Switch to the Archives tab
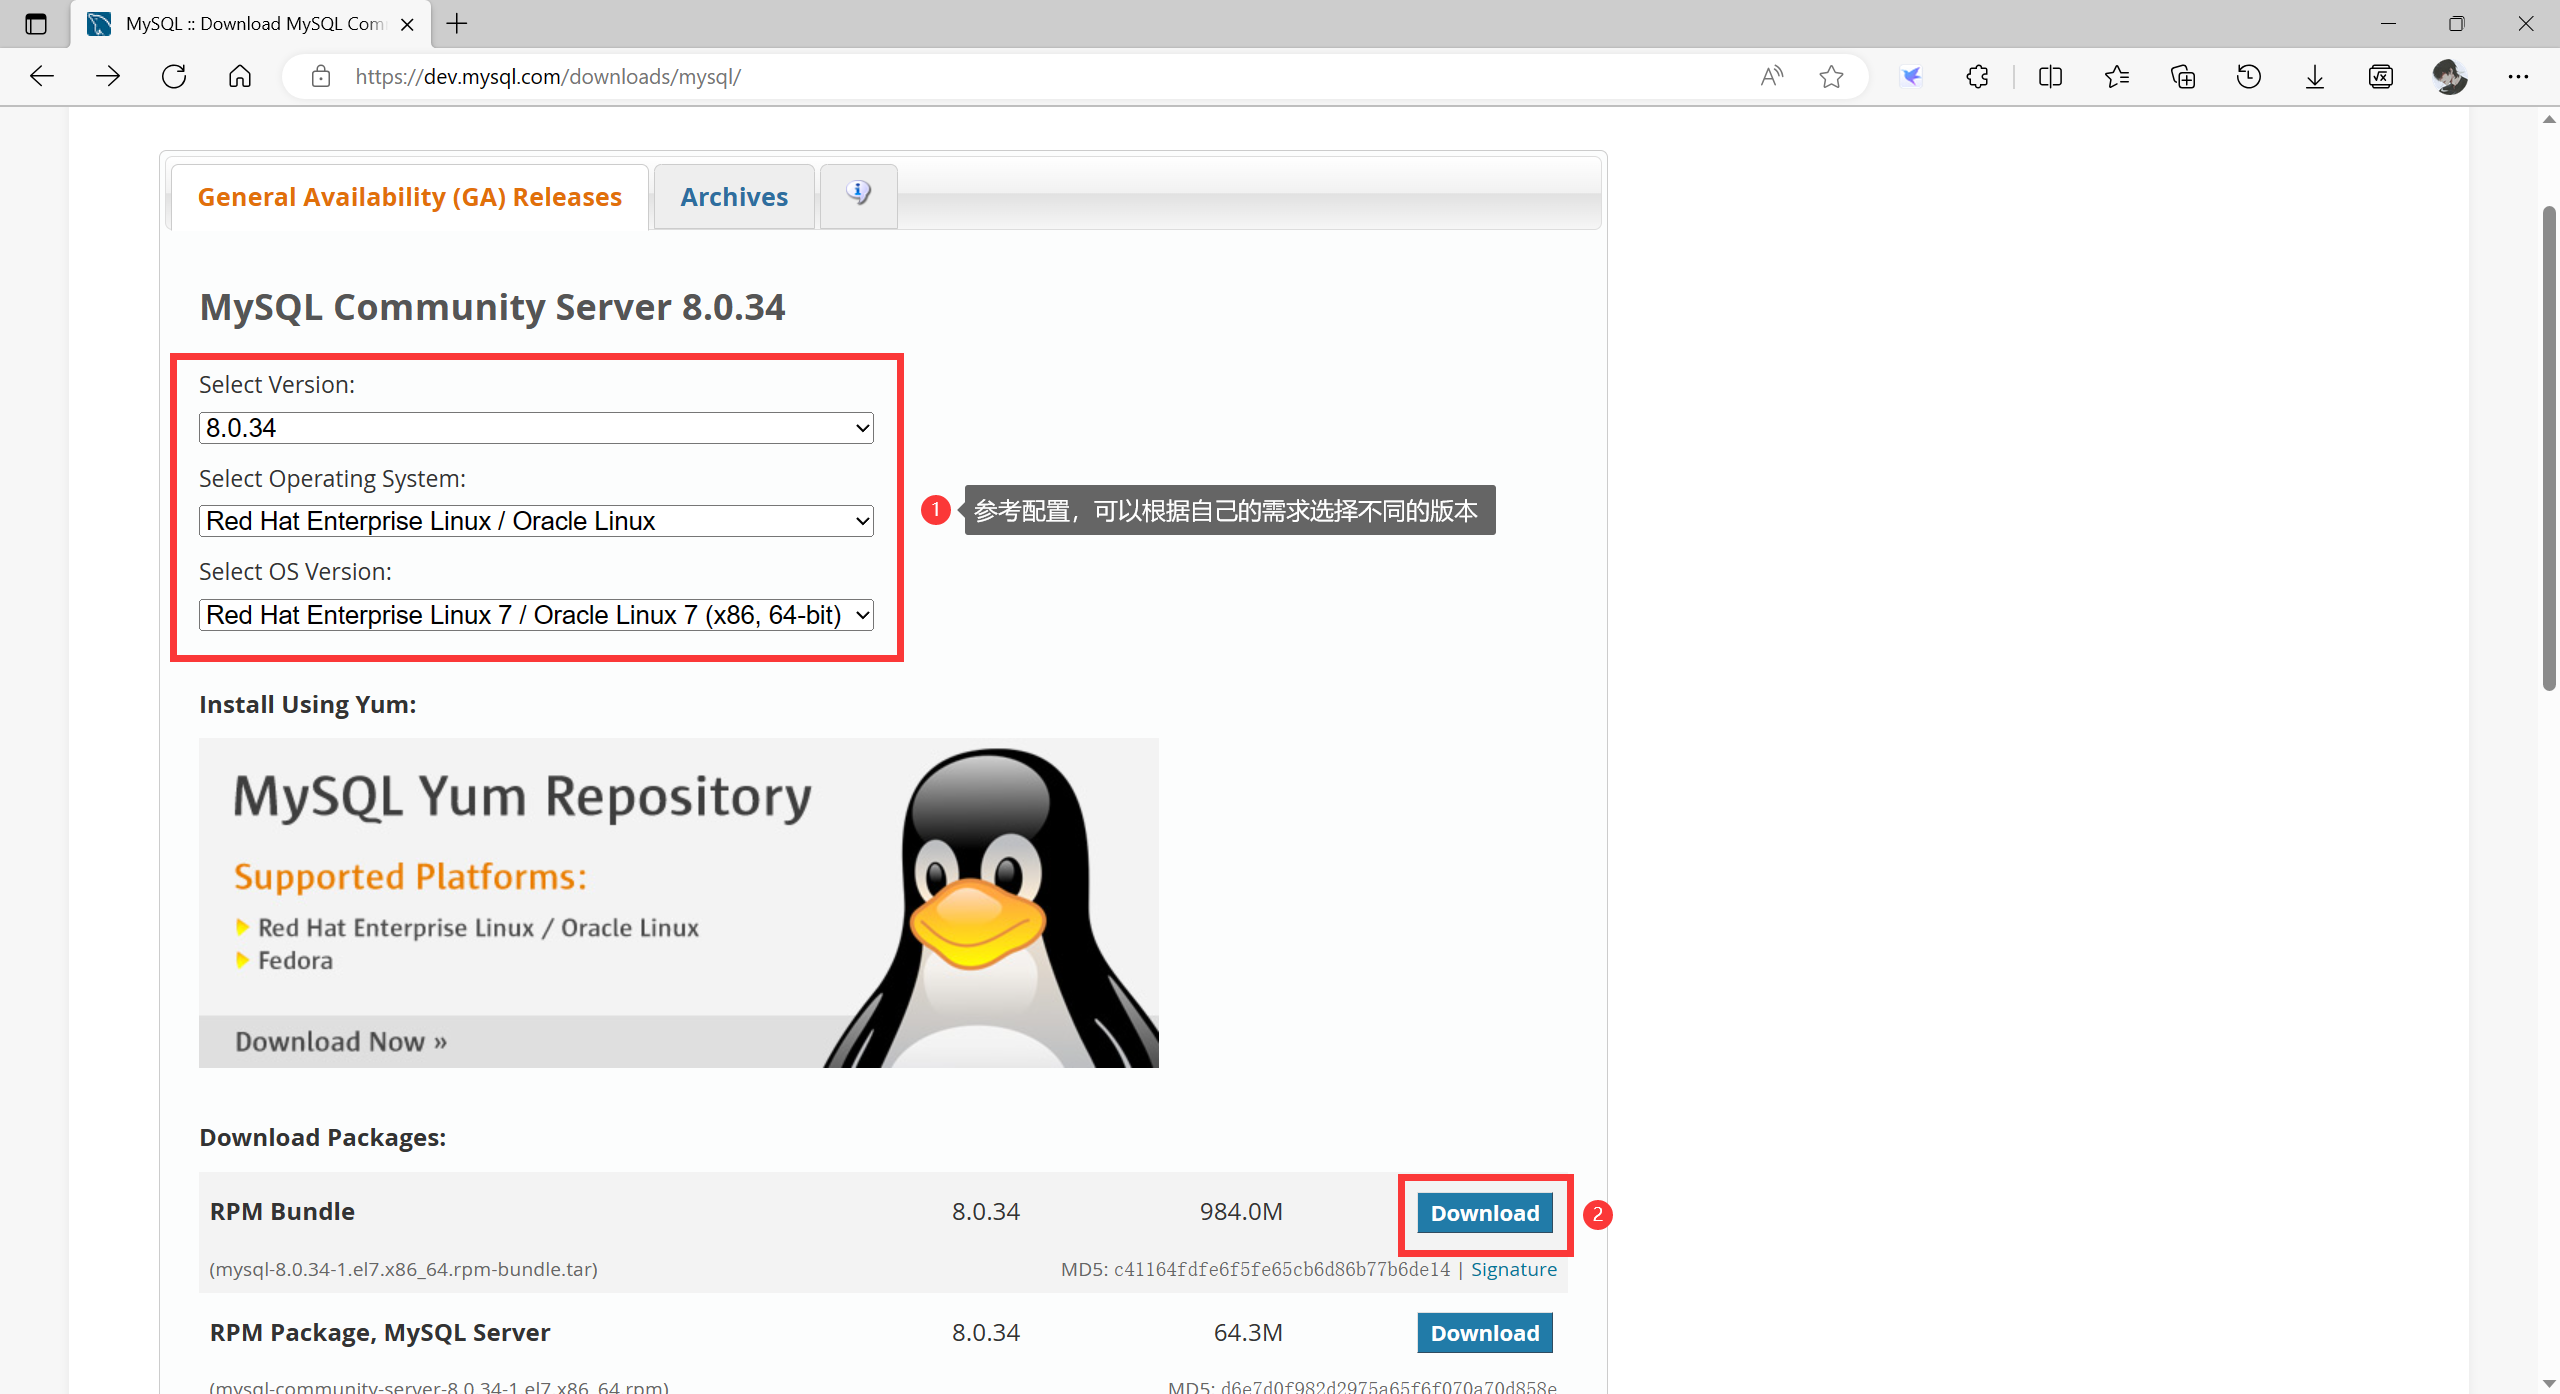Image resolution: width=2560 pixels, height=1394 pixels. (x=734, y=197)
